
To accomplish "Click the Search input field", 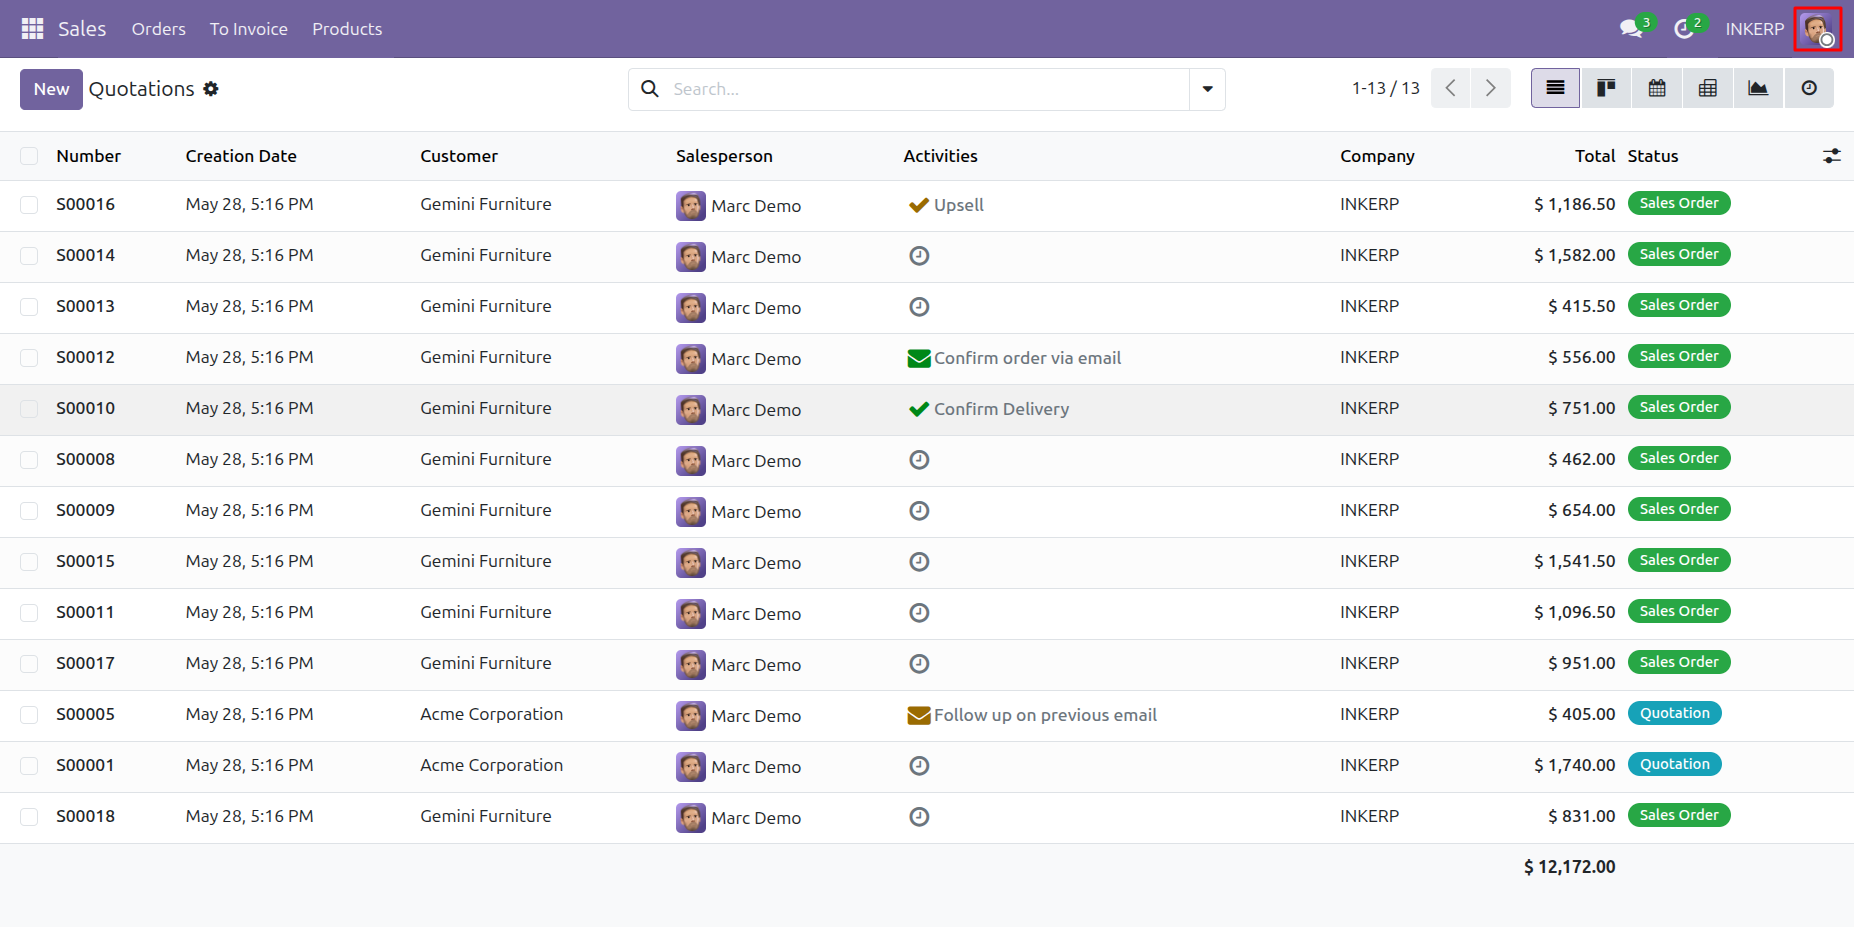I will pos(928,89).
